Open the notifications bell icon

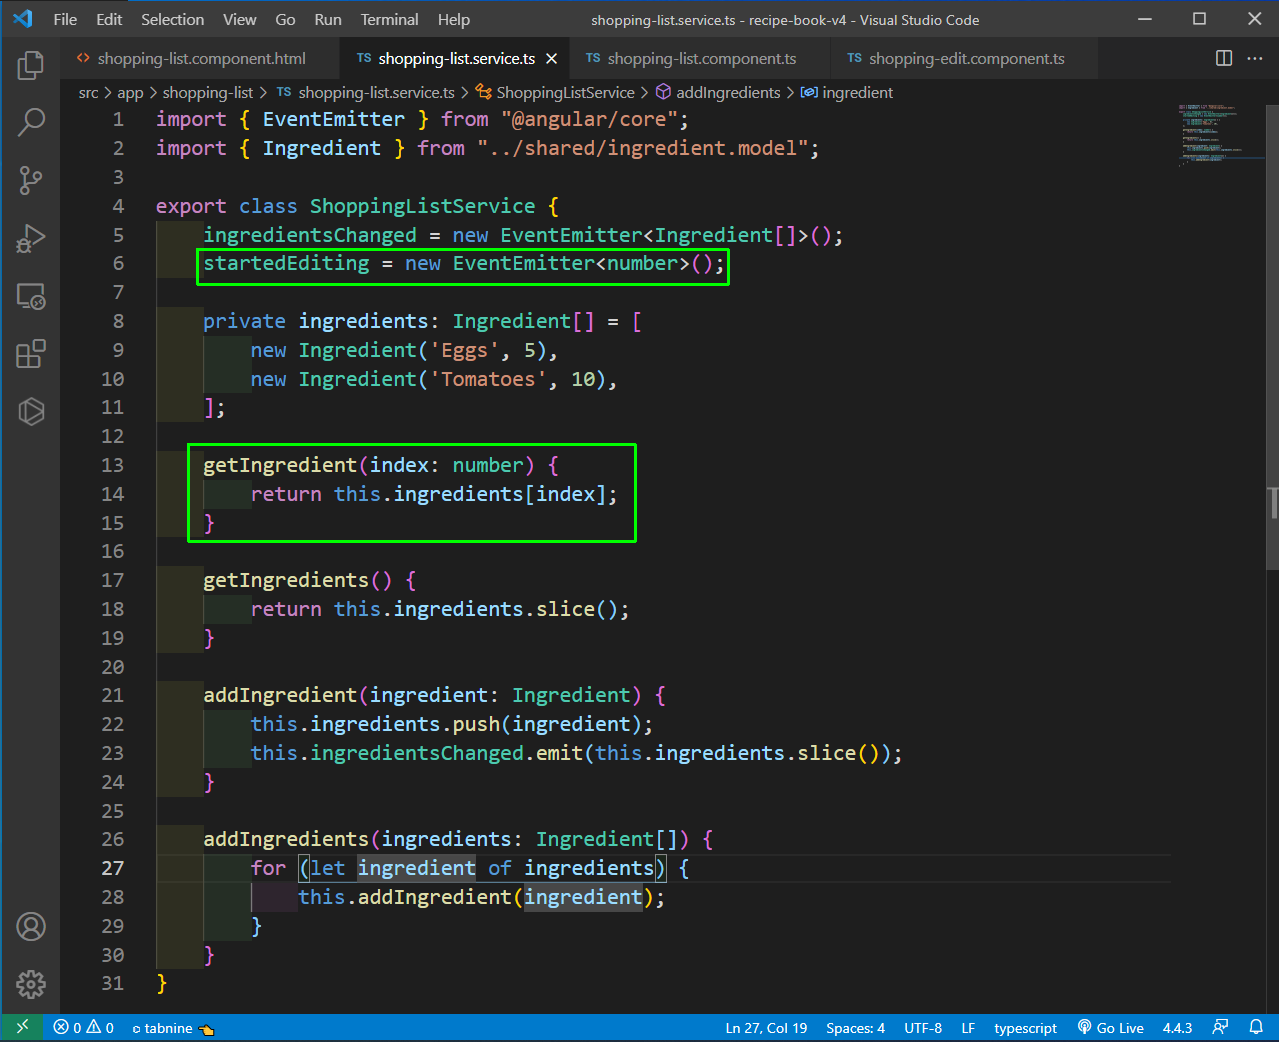[x=1256, y=1027]
